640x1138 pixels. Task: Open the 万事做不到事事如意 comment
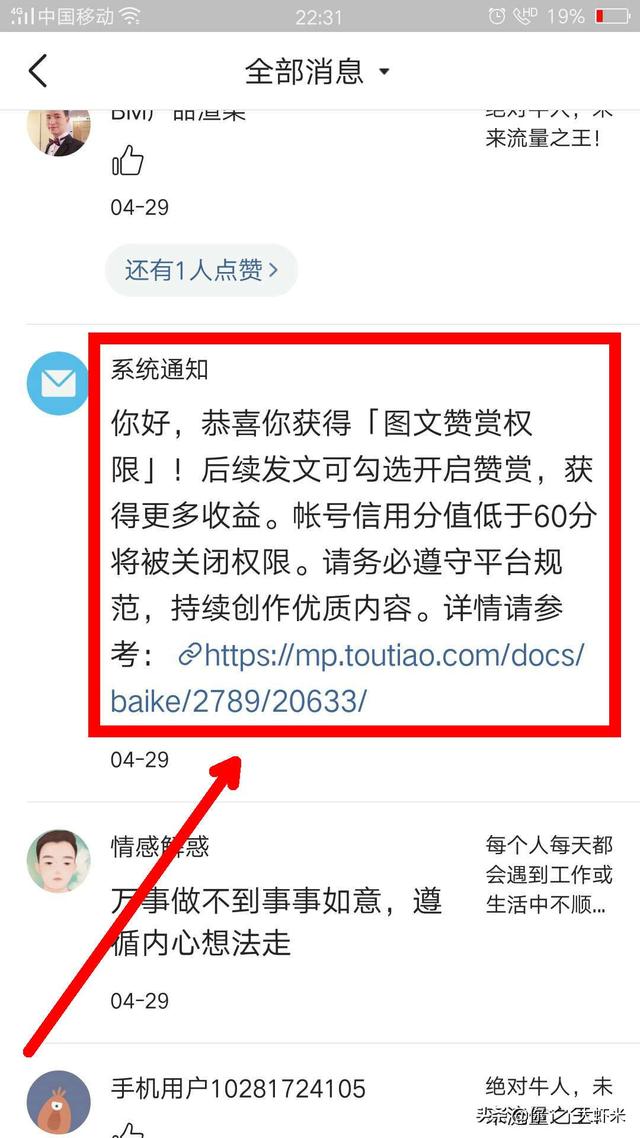coord(276,922)
